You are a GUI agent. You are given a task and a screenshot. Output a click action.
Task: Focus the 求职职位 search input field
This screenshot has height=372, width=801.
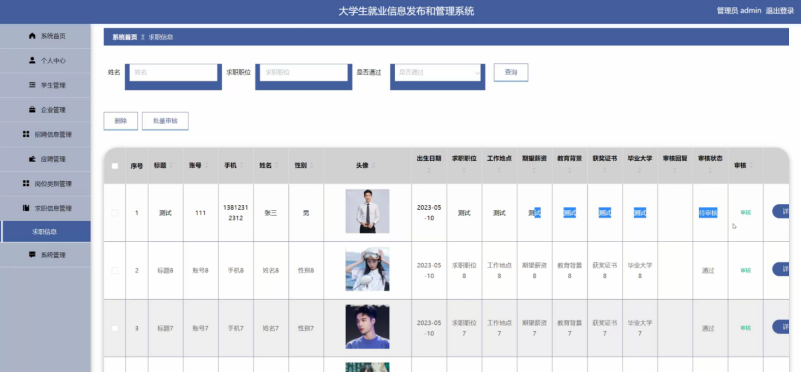(303, 73)
